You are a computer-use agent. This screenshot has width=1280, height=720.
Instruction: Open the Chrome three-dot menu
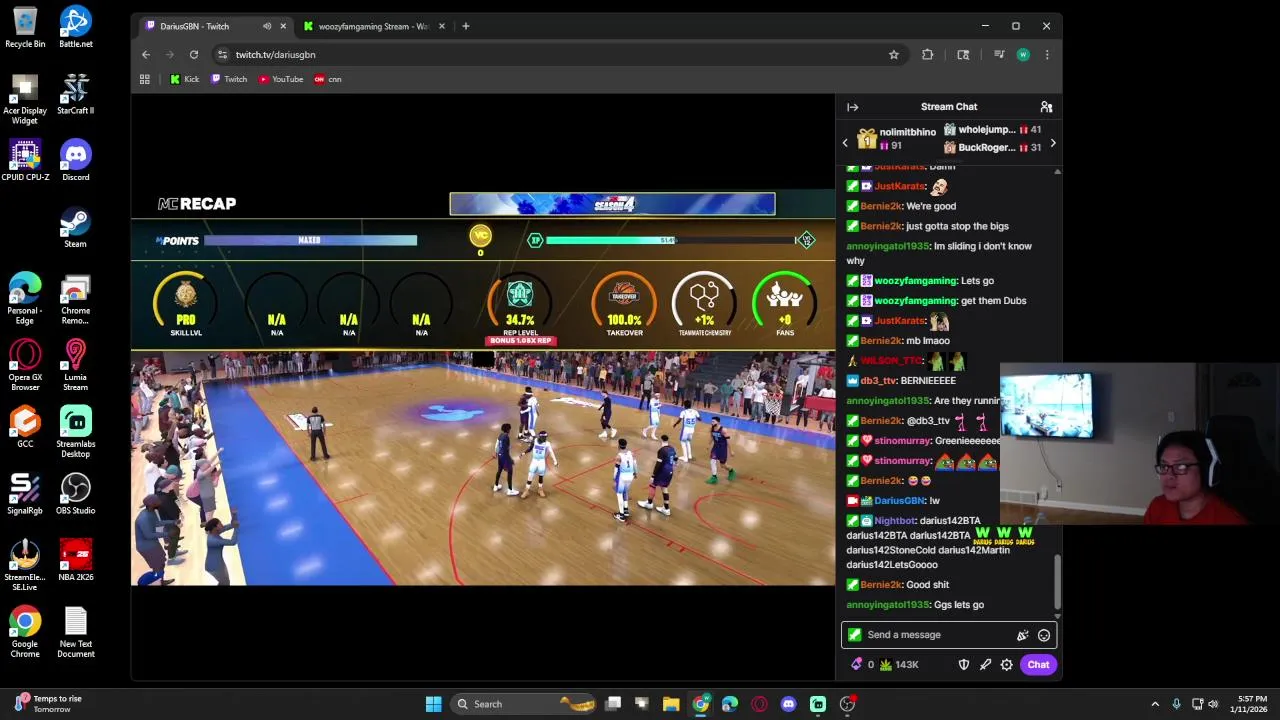pyautogui.click(x=1047, y=55)
